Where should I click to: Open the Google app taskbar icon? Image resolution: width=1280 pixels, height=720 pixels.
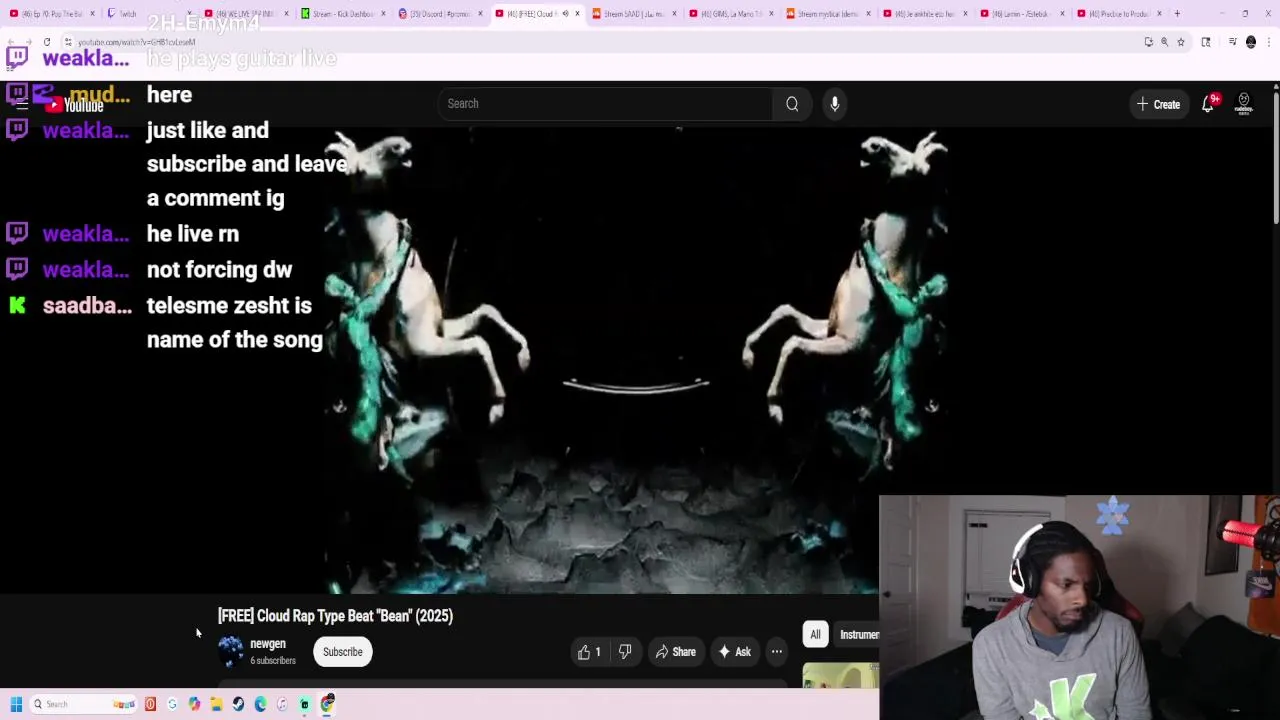click(x=172, y=704)
